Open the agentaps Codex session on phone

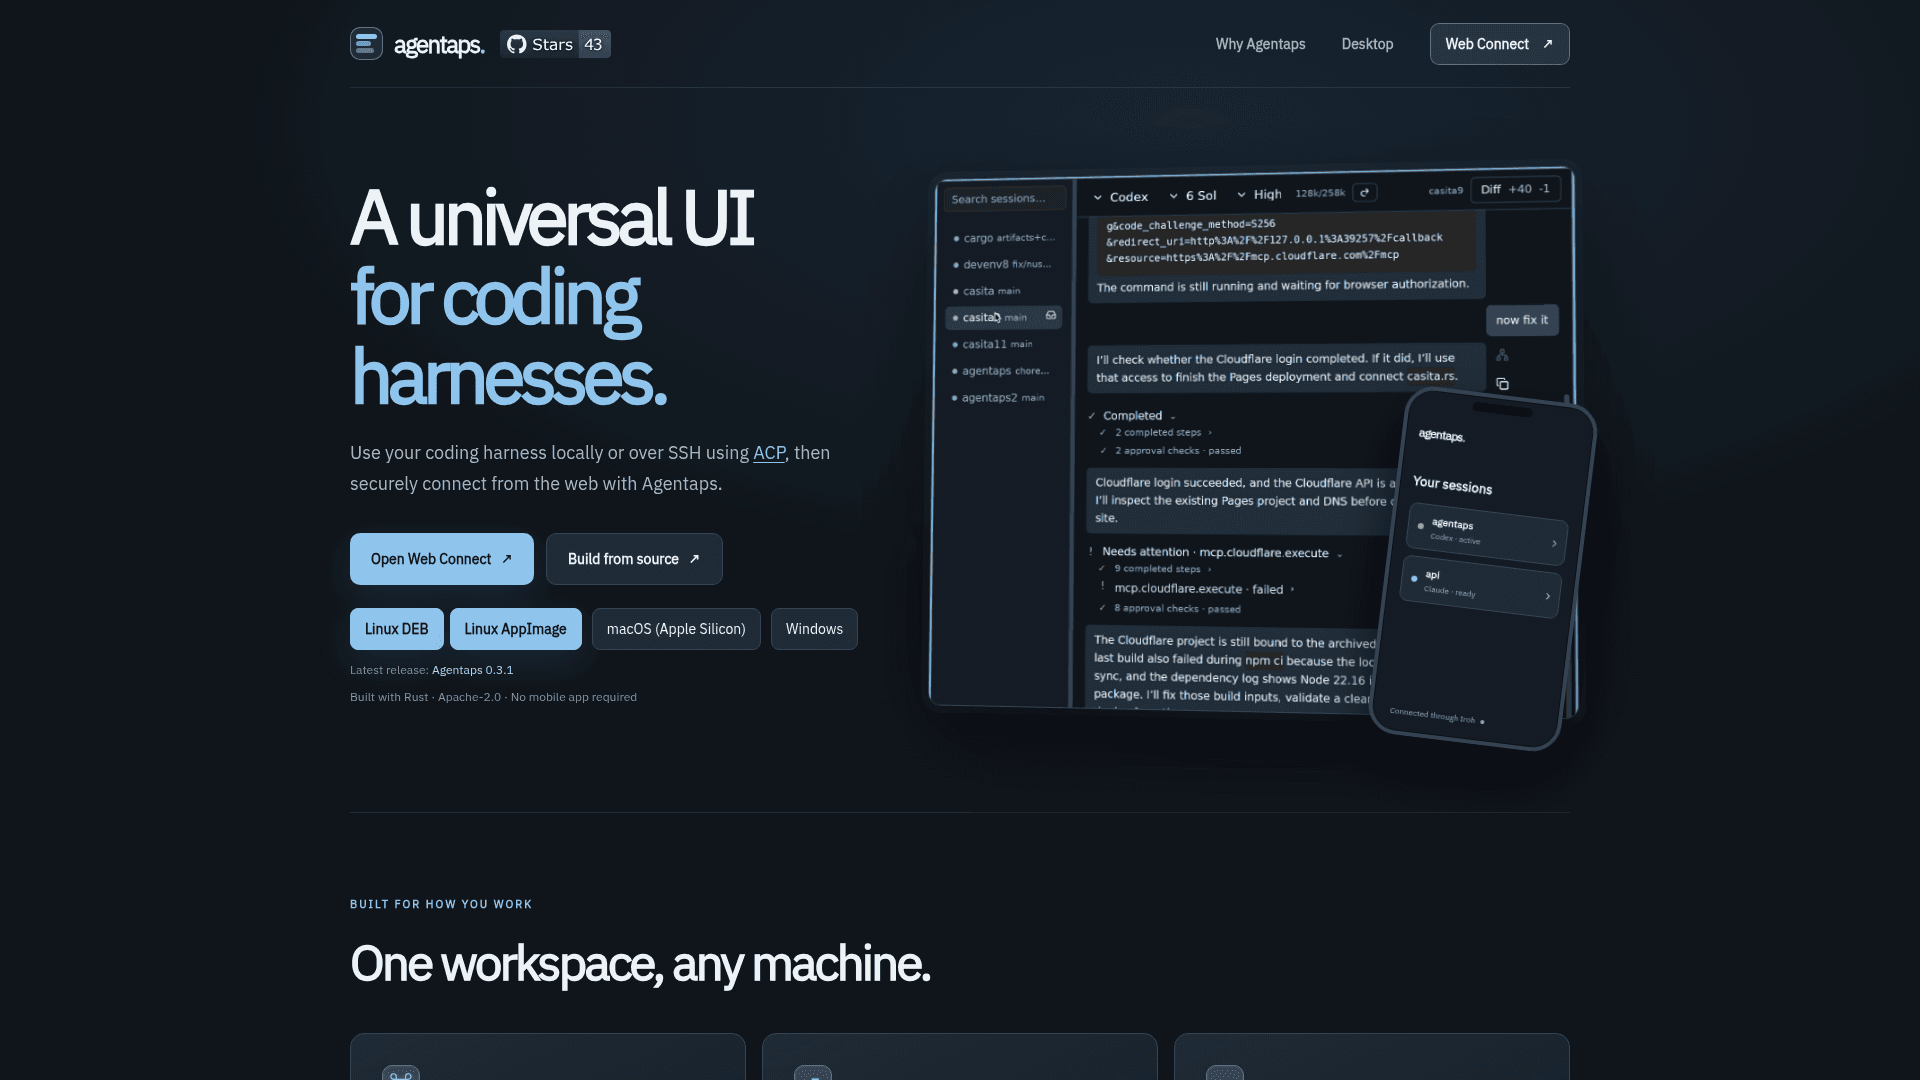(x=1487, y=534)
